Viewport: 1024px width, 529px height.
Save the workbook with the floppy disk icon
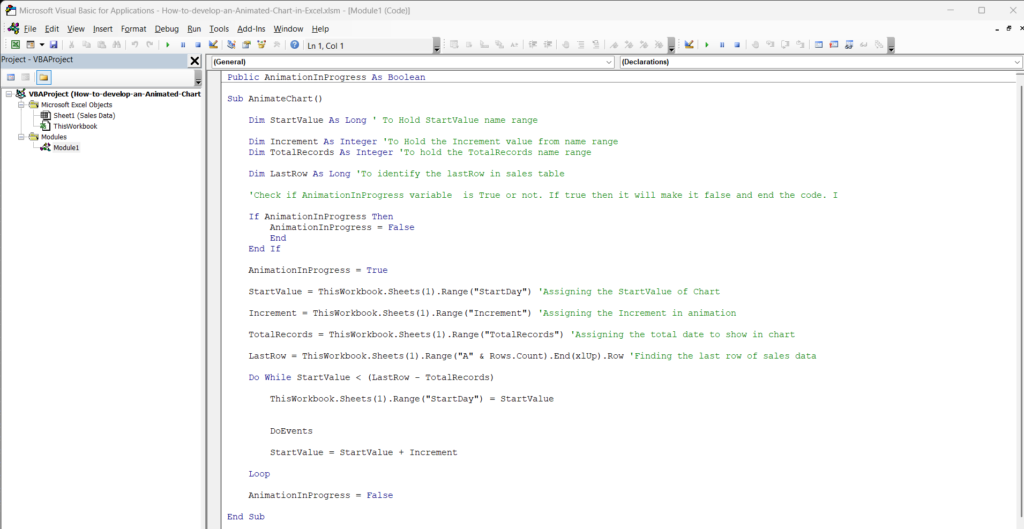click(x=54, y=45)
